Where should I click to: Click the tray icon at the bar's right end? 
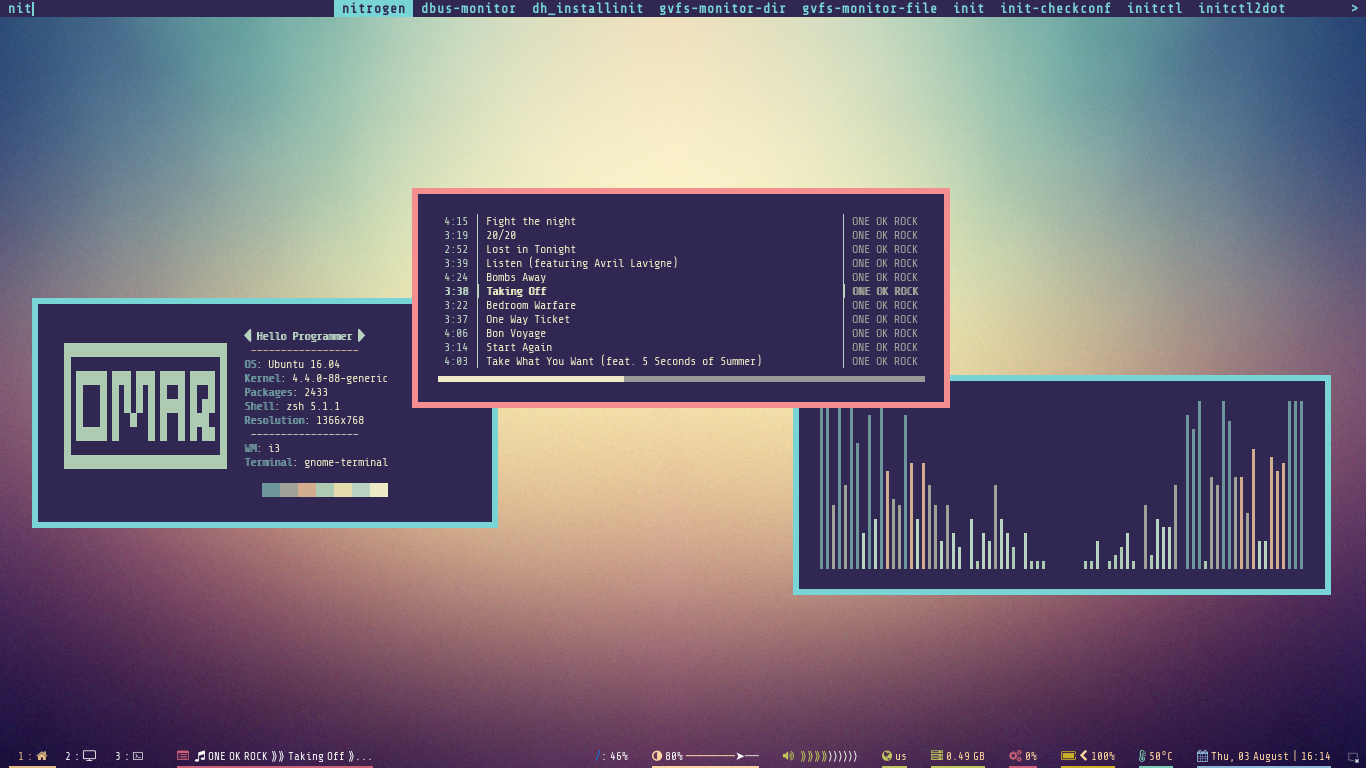click(1353, 757)
